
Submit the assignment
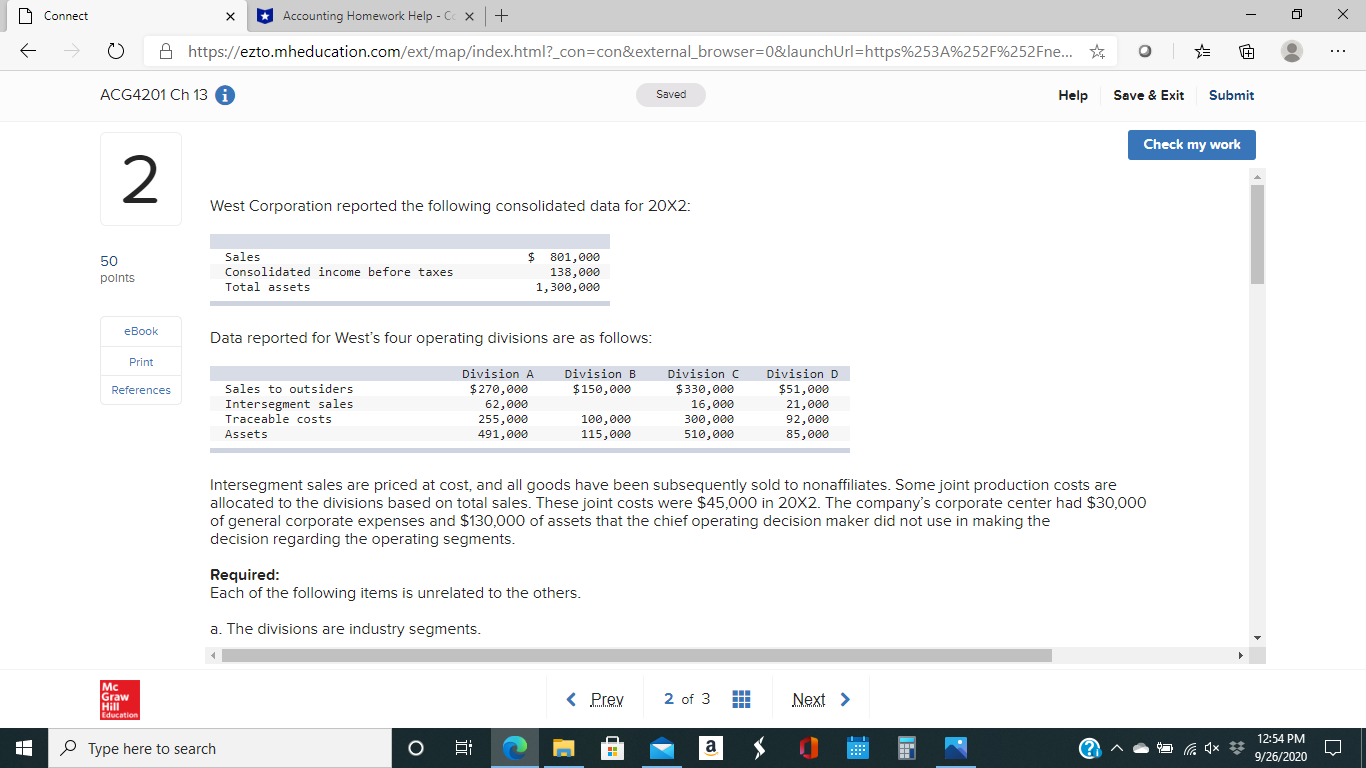click(1231, 95)
